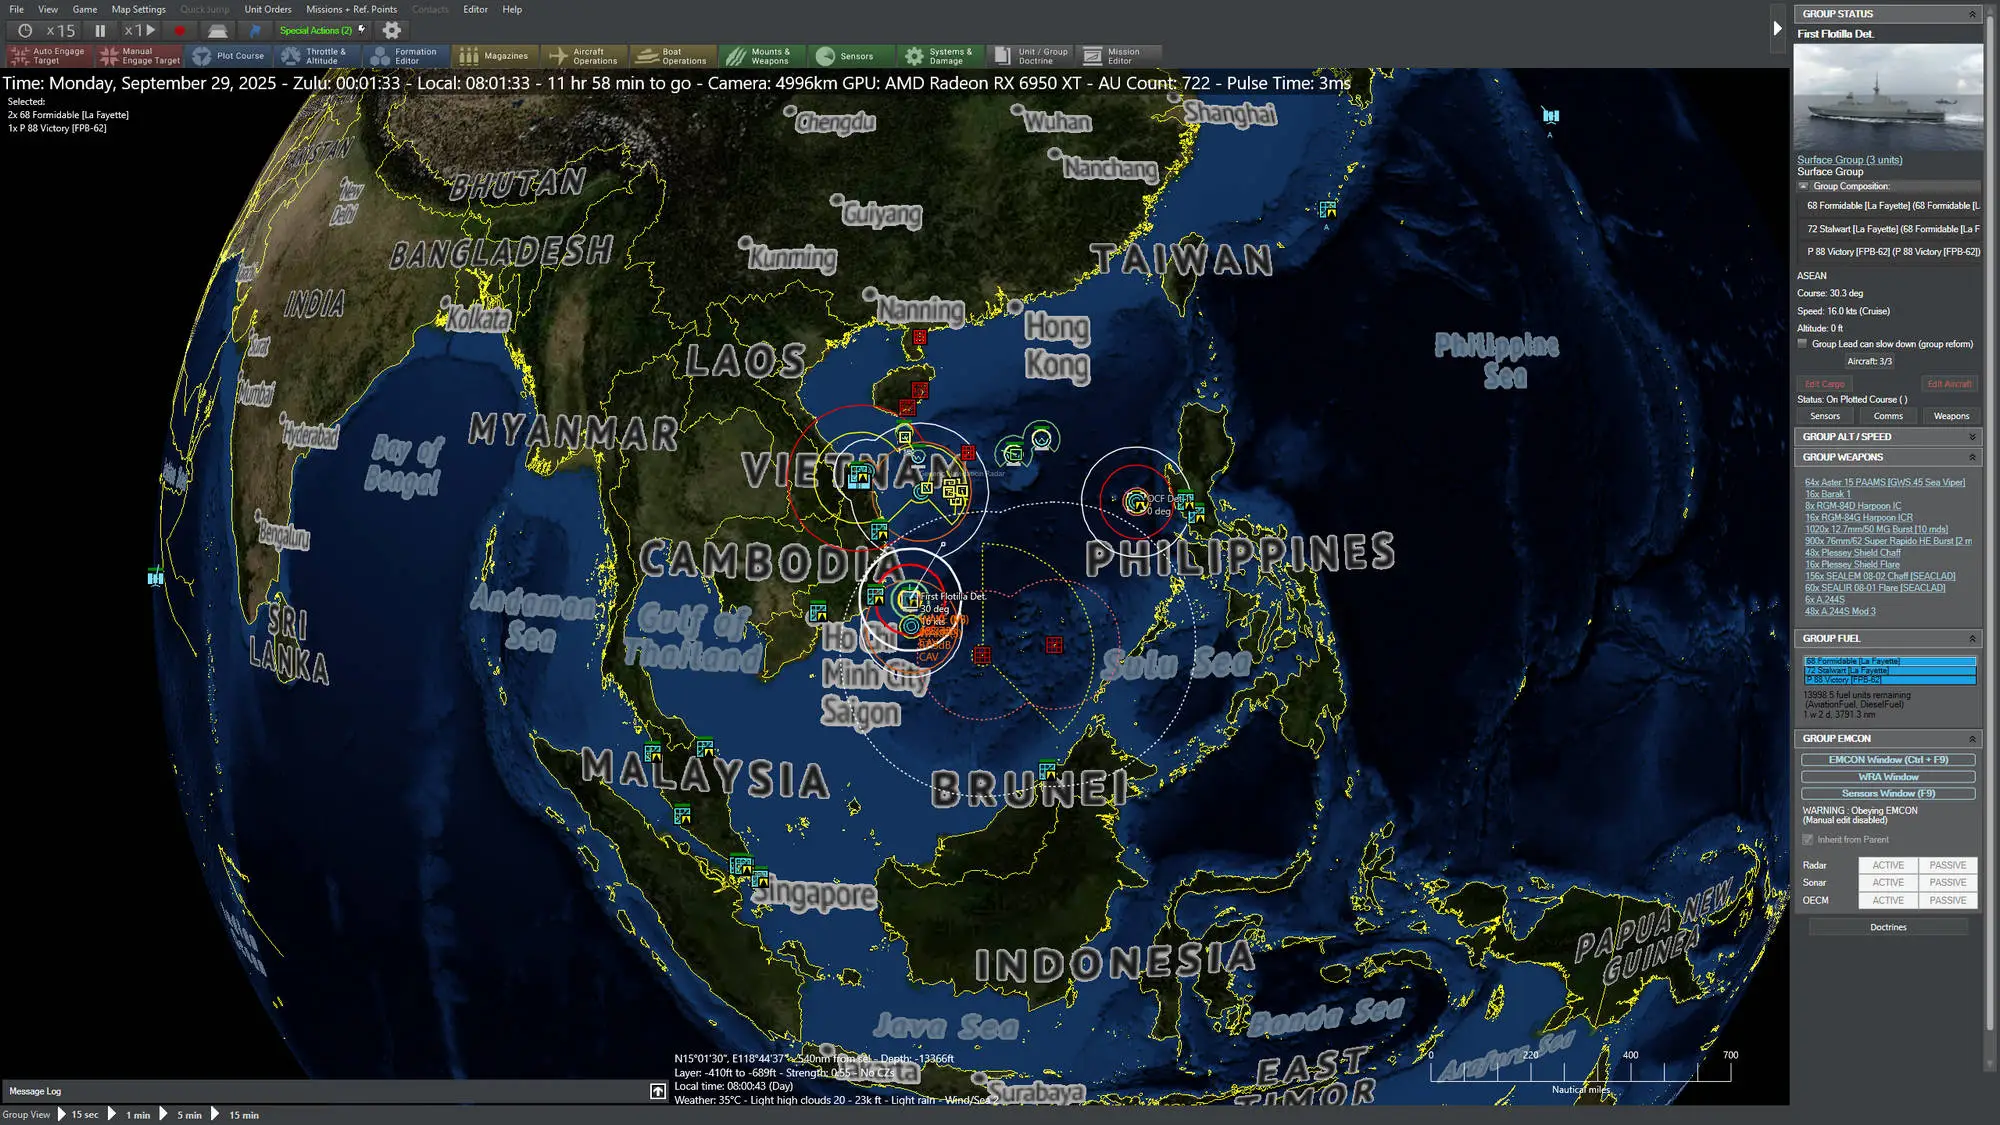The height and width of the screenshot is (1125, 2000).
Task: Open the Map Settings menu
Action: point(138,9)
